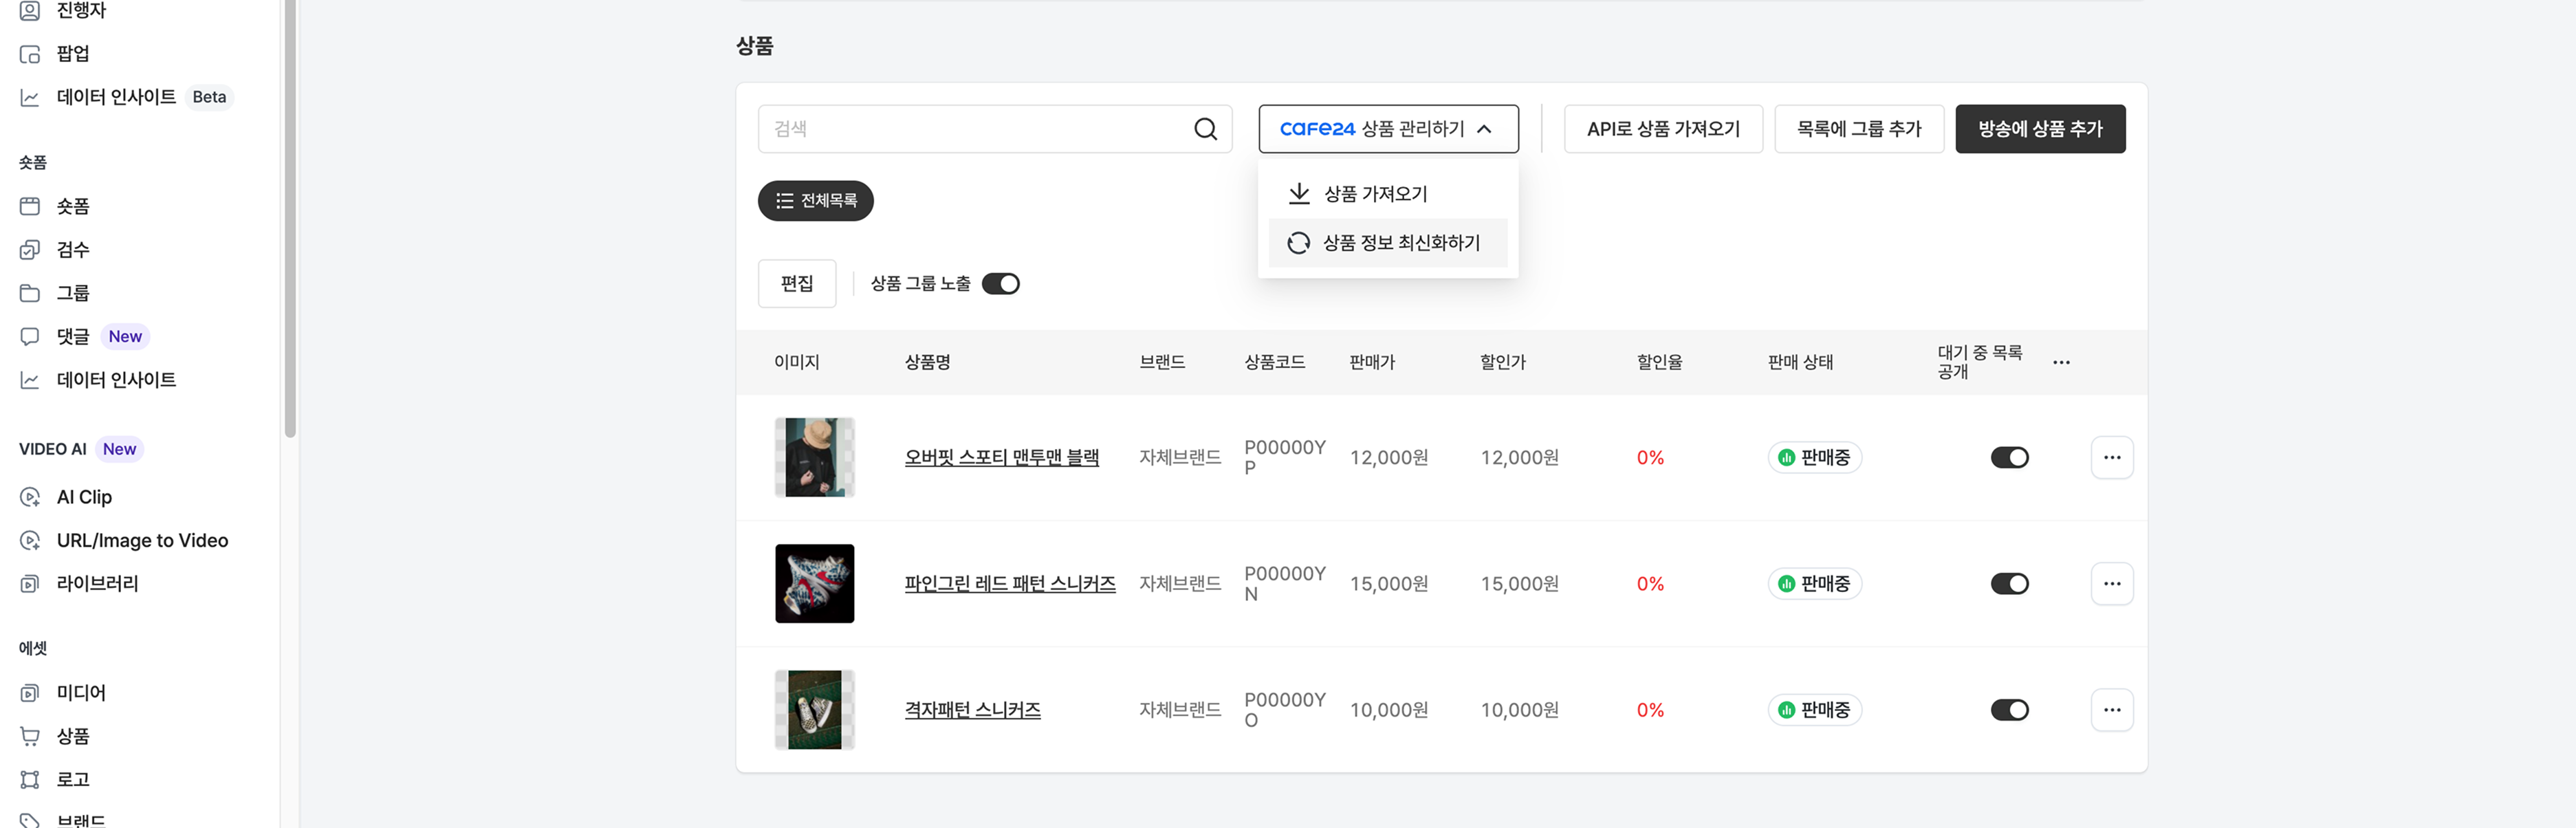This screenshot has height=828, width=2576.
Task: Open 파인그린 레드 패턴 스니커즈 product link
Action: click(x=1010, y=583)
